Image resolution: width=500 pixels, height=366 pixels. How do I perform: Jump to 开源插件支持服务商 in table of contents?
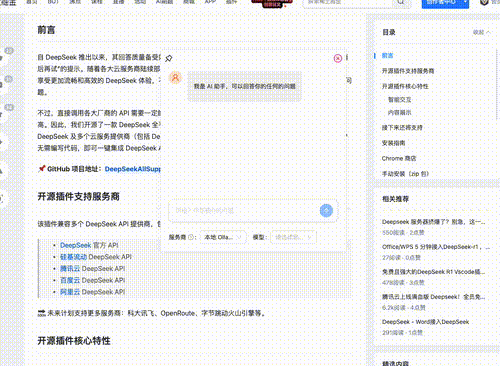tap(408, 71)
